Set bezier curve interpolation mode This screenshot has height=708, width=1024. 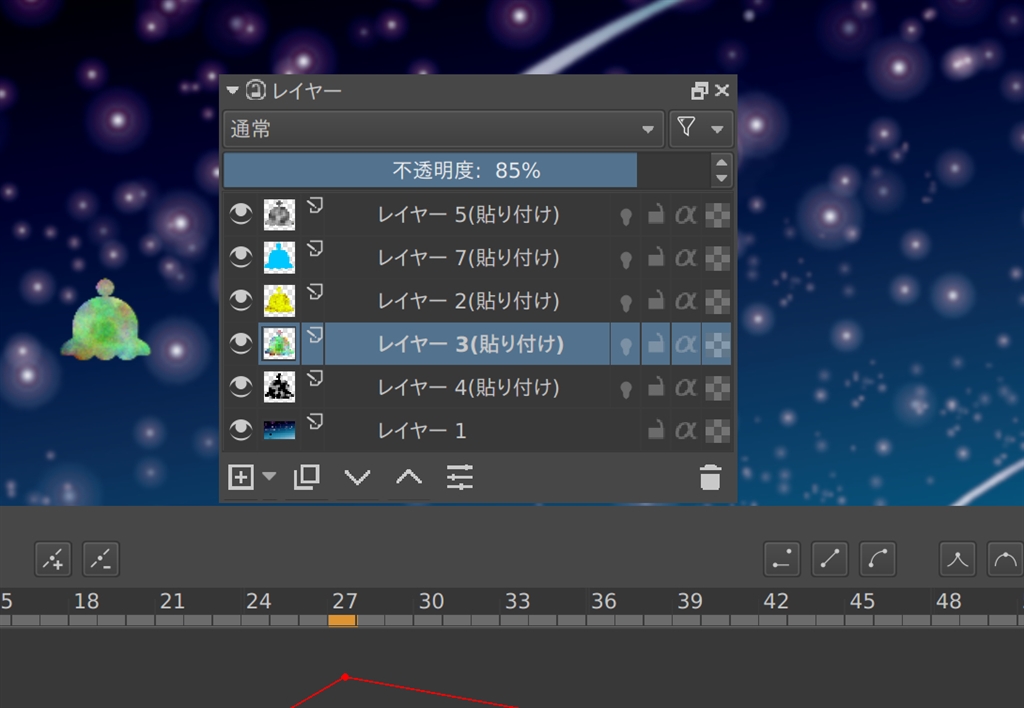pyautogui.click(x=878, y=558)
